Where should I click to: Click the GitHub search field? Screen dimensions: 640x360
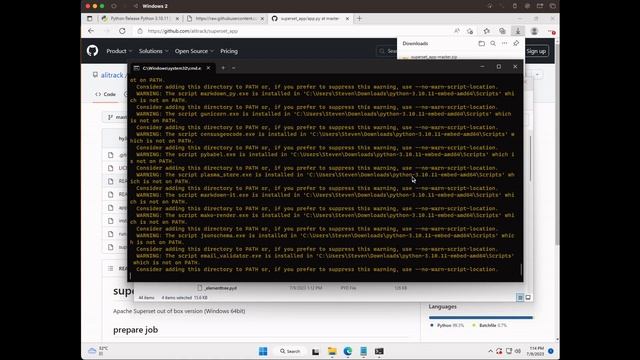tap(386, 51)
